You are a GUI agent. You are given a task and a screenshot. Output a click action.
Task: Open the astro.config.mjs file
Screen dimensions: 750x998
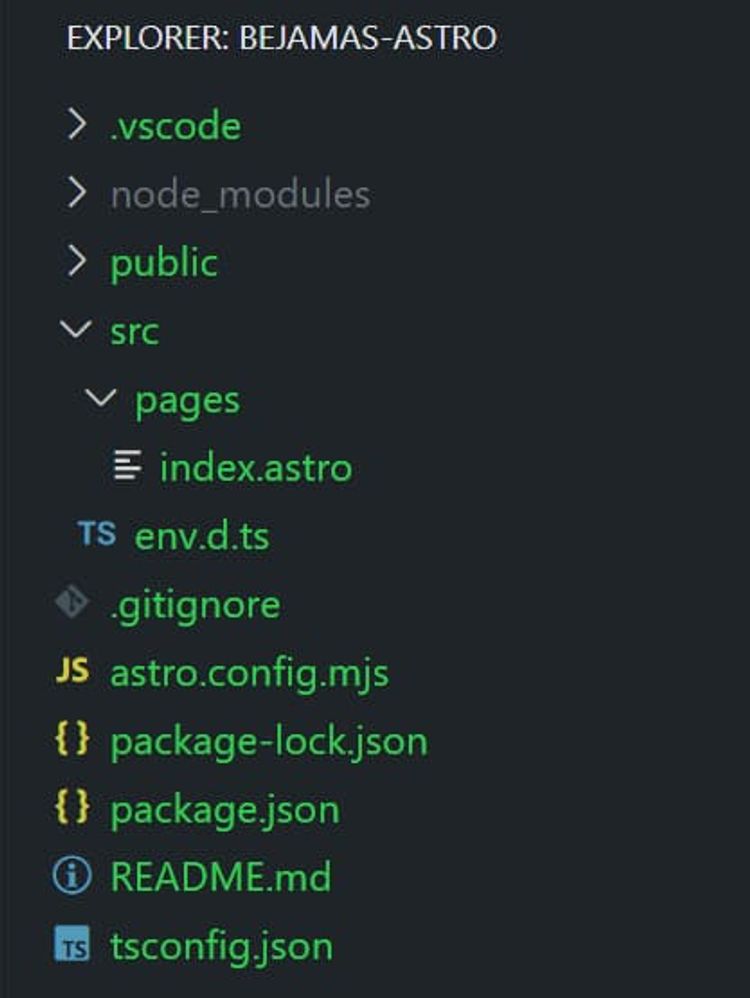point(250,673)
